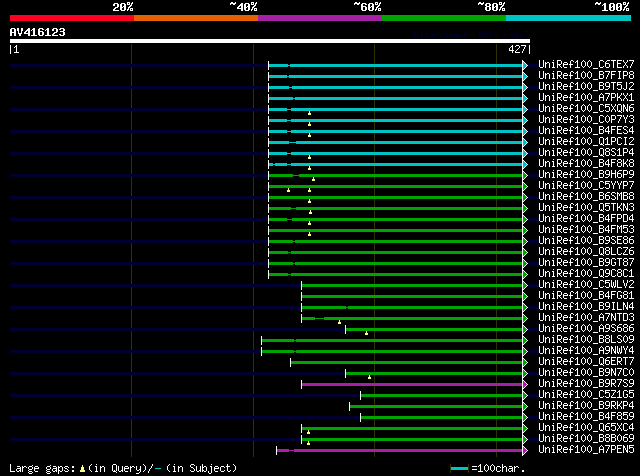The image size is (640, 476).
Task: Select the UniRef100_B9ILN4 label
Action: 586,307
